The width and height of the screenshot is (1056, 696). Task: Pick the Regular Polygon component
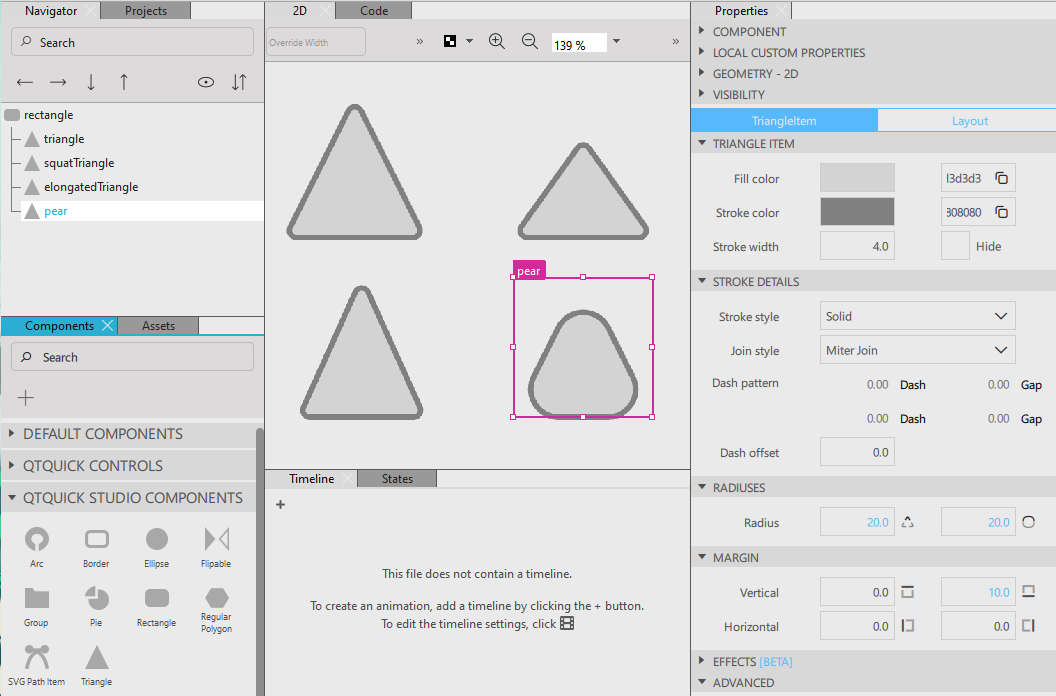[x=216, y=598]
